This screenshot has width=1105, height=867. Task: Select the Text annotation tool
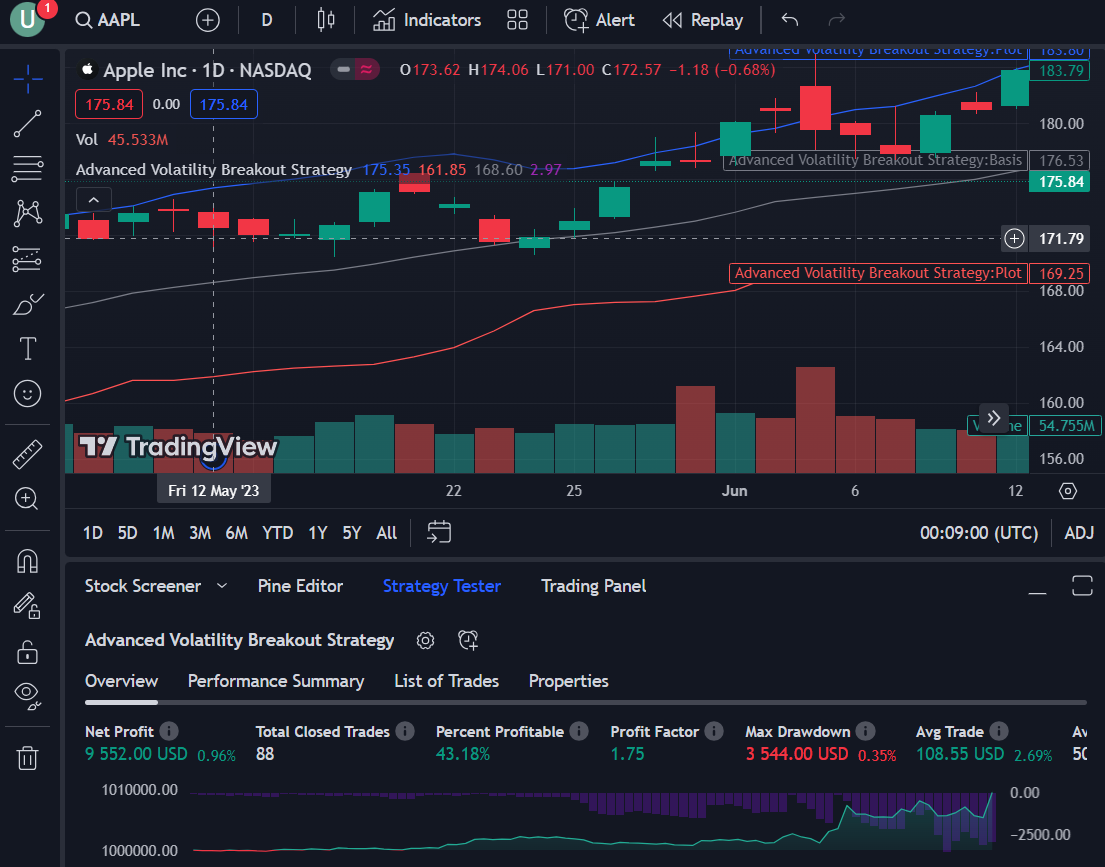click(27, 348)
